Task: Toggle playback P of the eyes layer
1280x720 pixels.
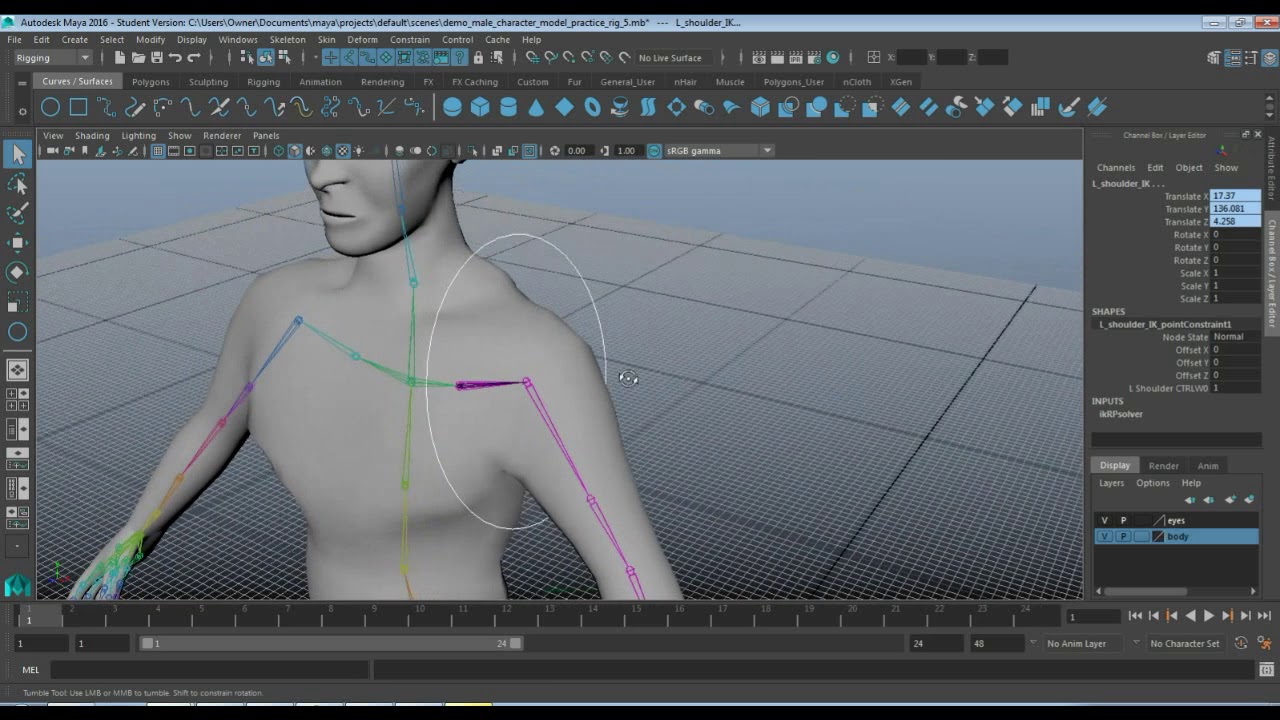Action: pyautogui.click(x=1123, y=520)
